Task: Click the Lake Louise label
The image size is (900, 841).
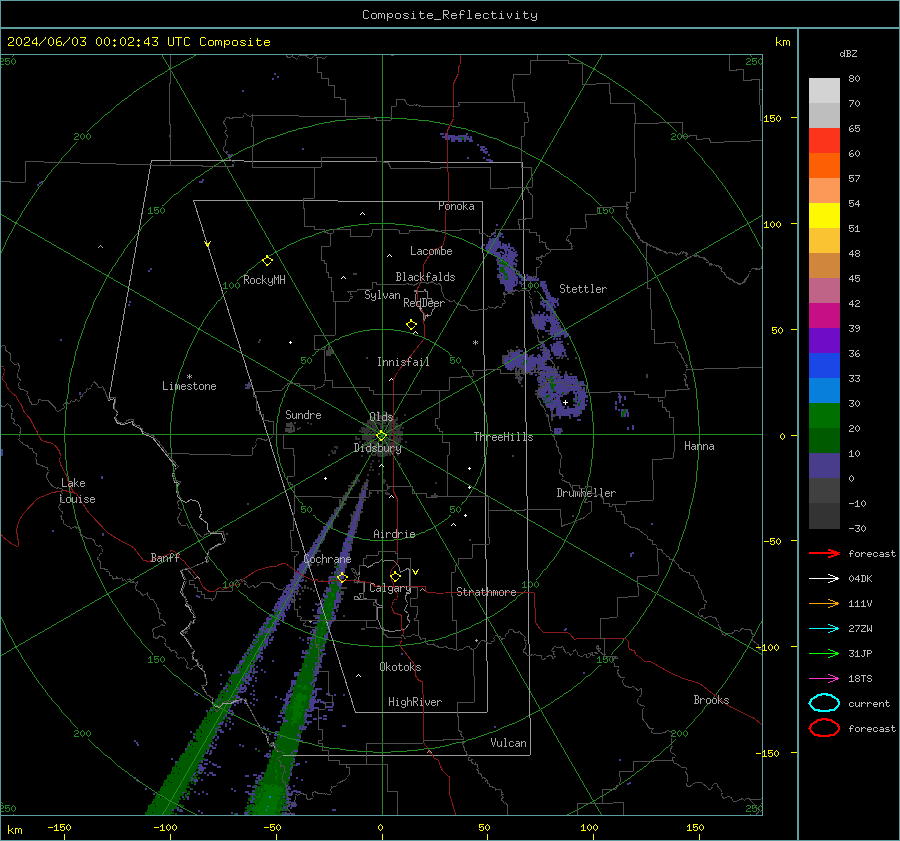Action: click(x=77, y=491)
